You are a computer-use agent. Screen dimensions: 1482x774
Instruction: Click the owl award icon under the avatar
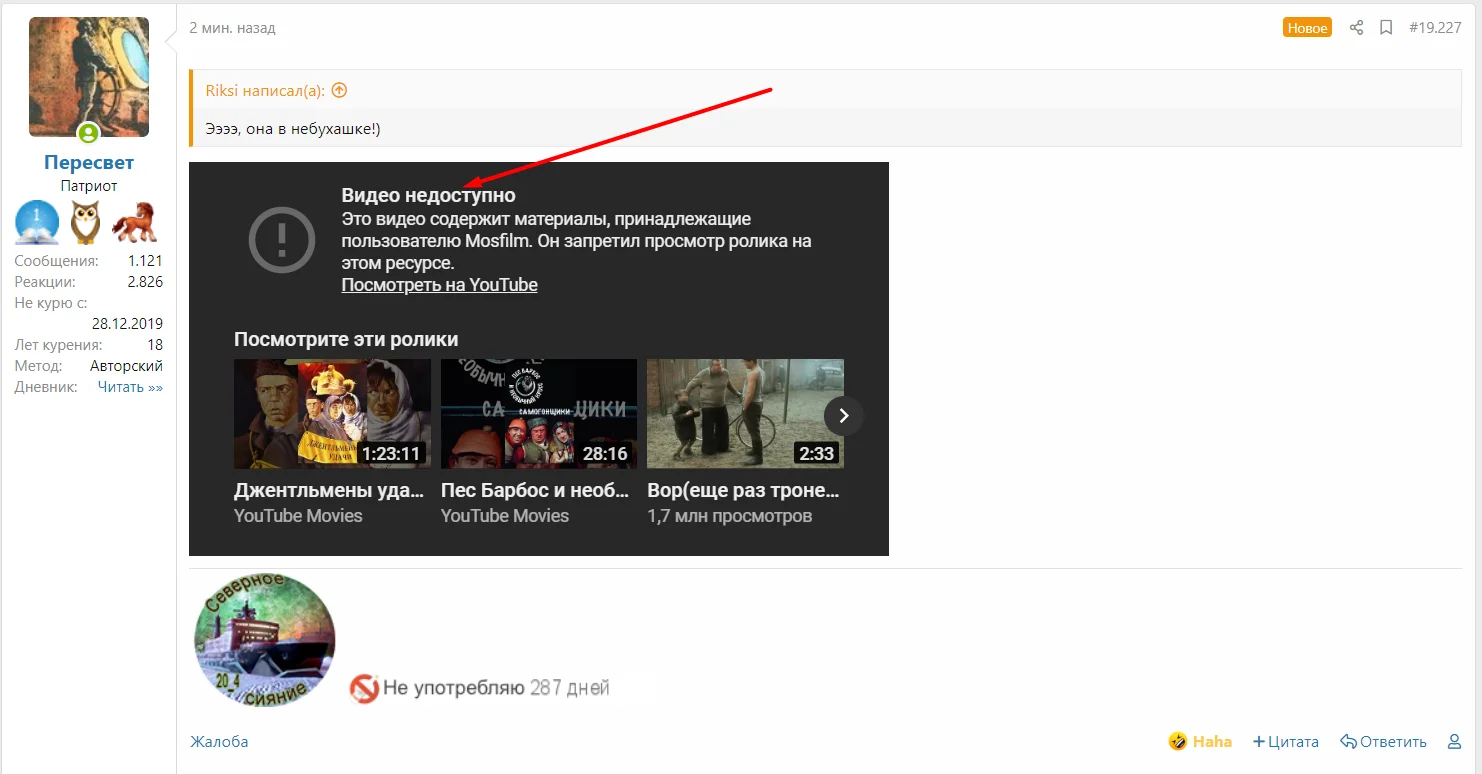point(85,222)
